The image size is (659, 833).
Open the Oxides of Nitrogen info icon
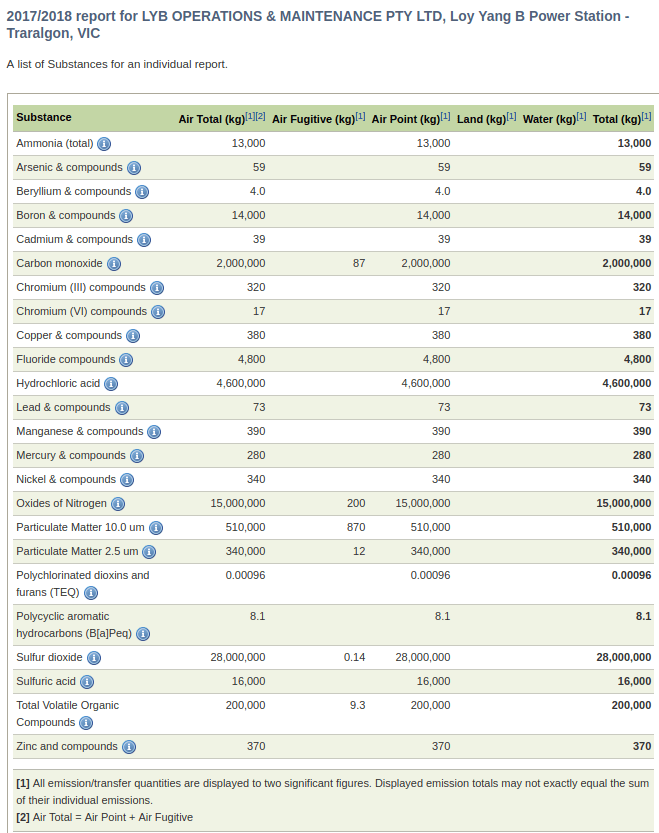[x=118, y=504]
